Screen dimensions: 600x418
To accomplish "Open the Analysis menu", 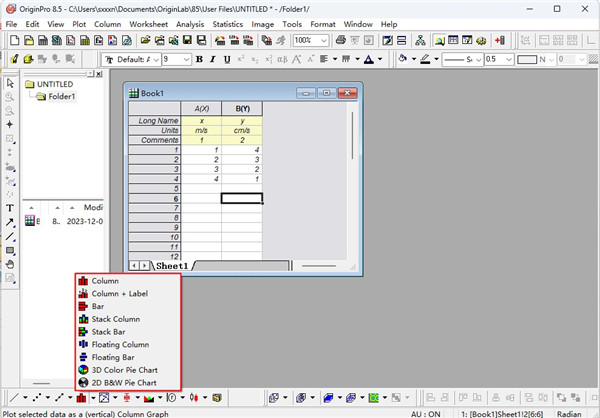I will pos(188,23).
